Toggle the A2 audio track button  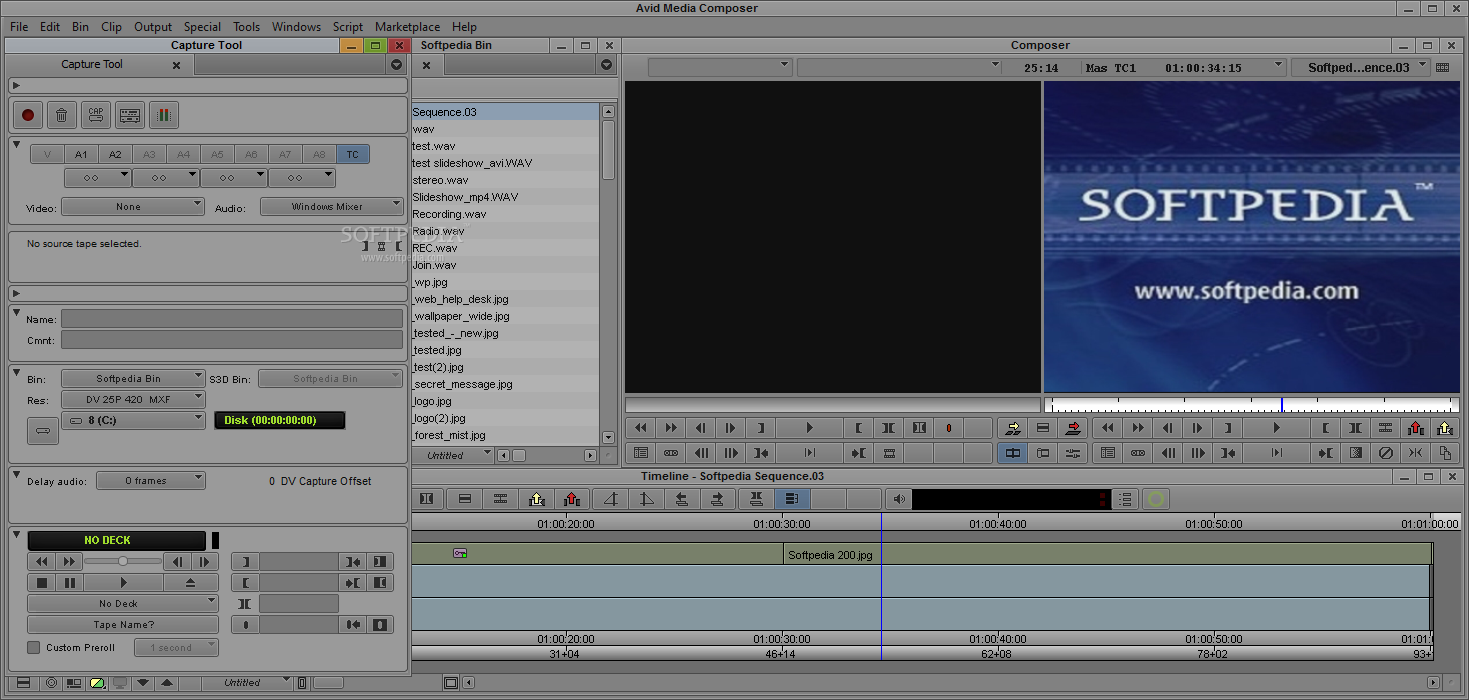(115, 154)
